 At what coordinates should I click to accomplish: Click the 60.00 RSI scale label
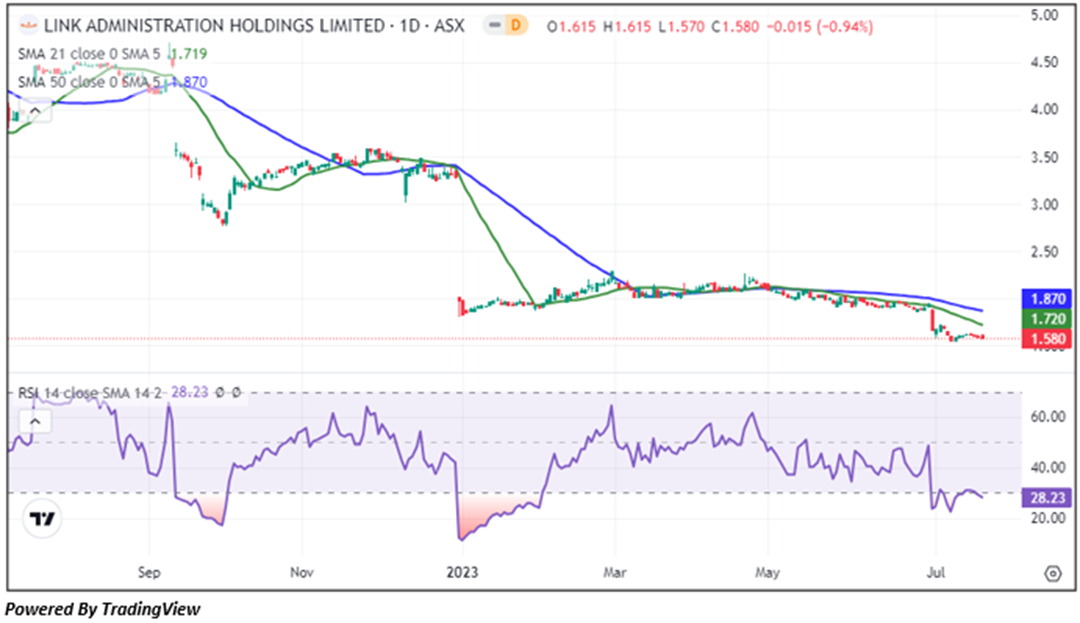(1048, 417)
